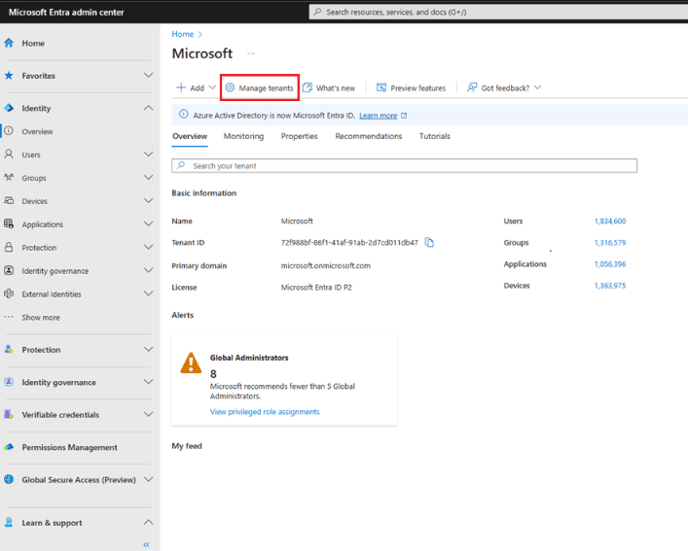Click the Preview features icon
Viewport: 688px width, 551px height.
pos(382,88)
